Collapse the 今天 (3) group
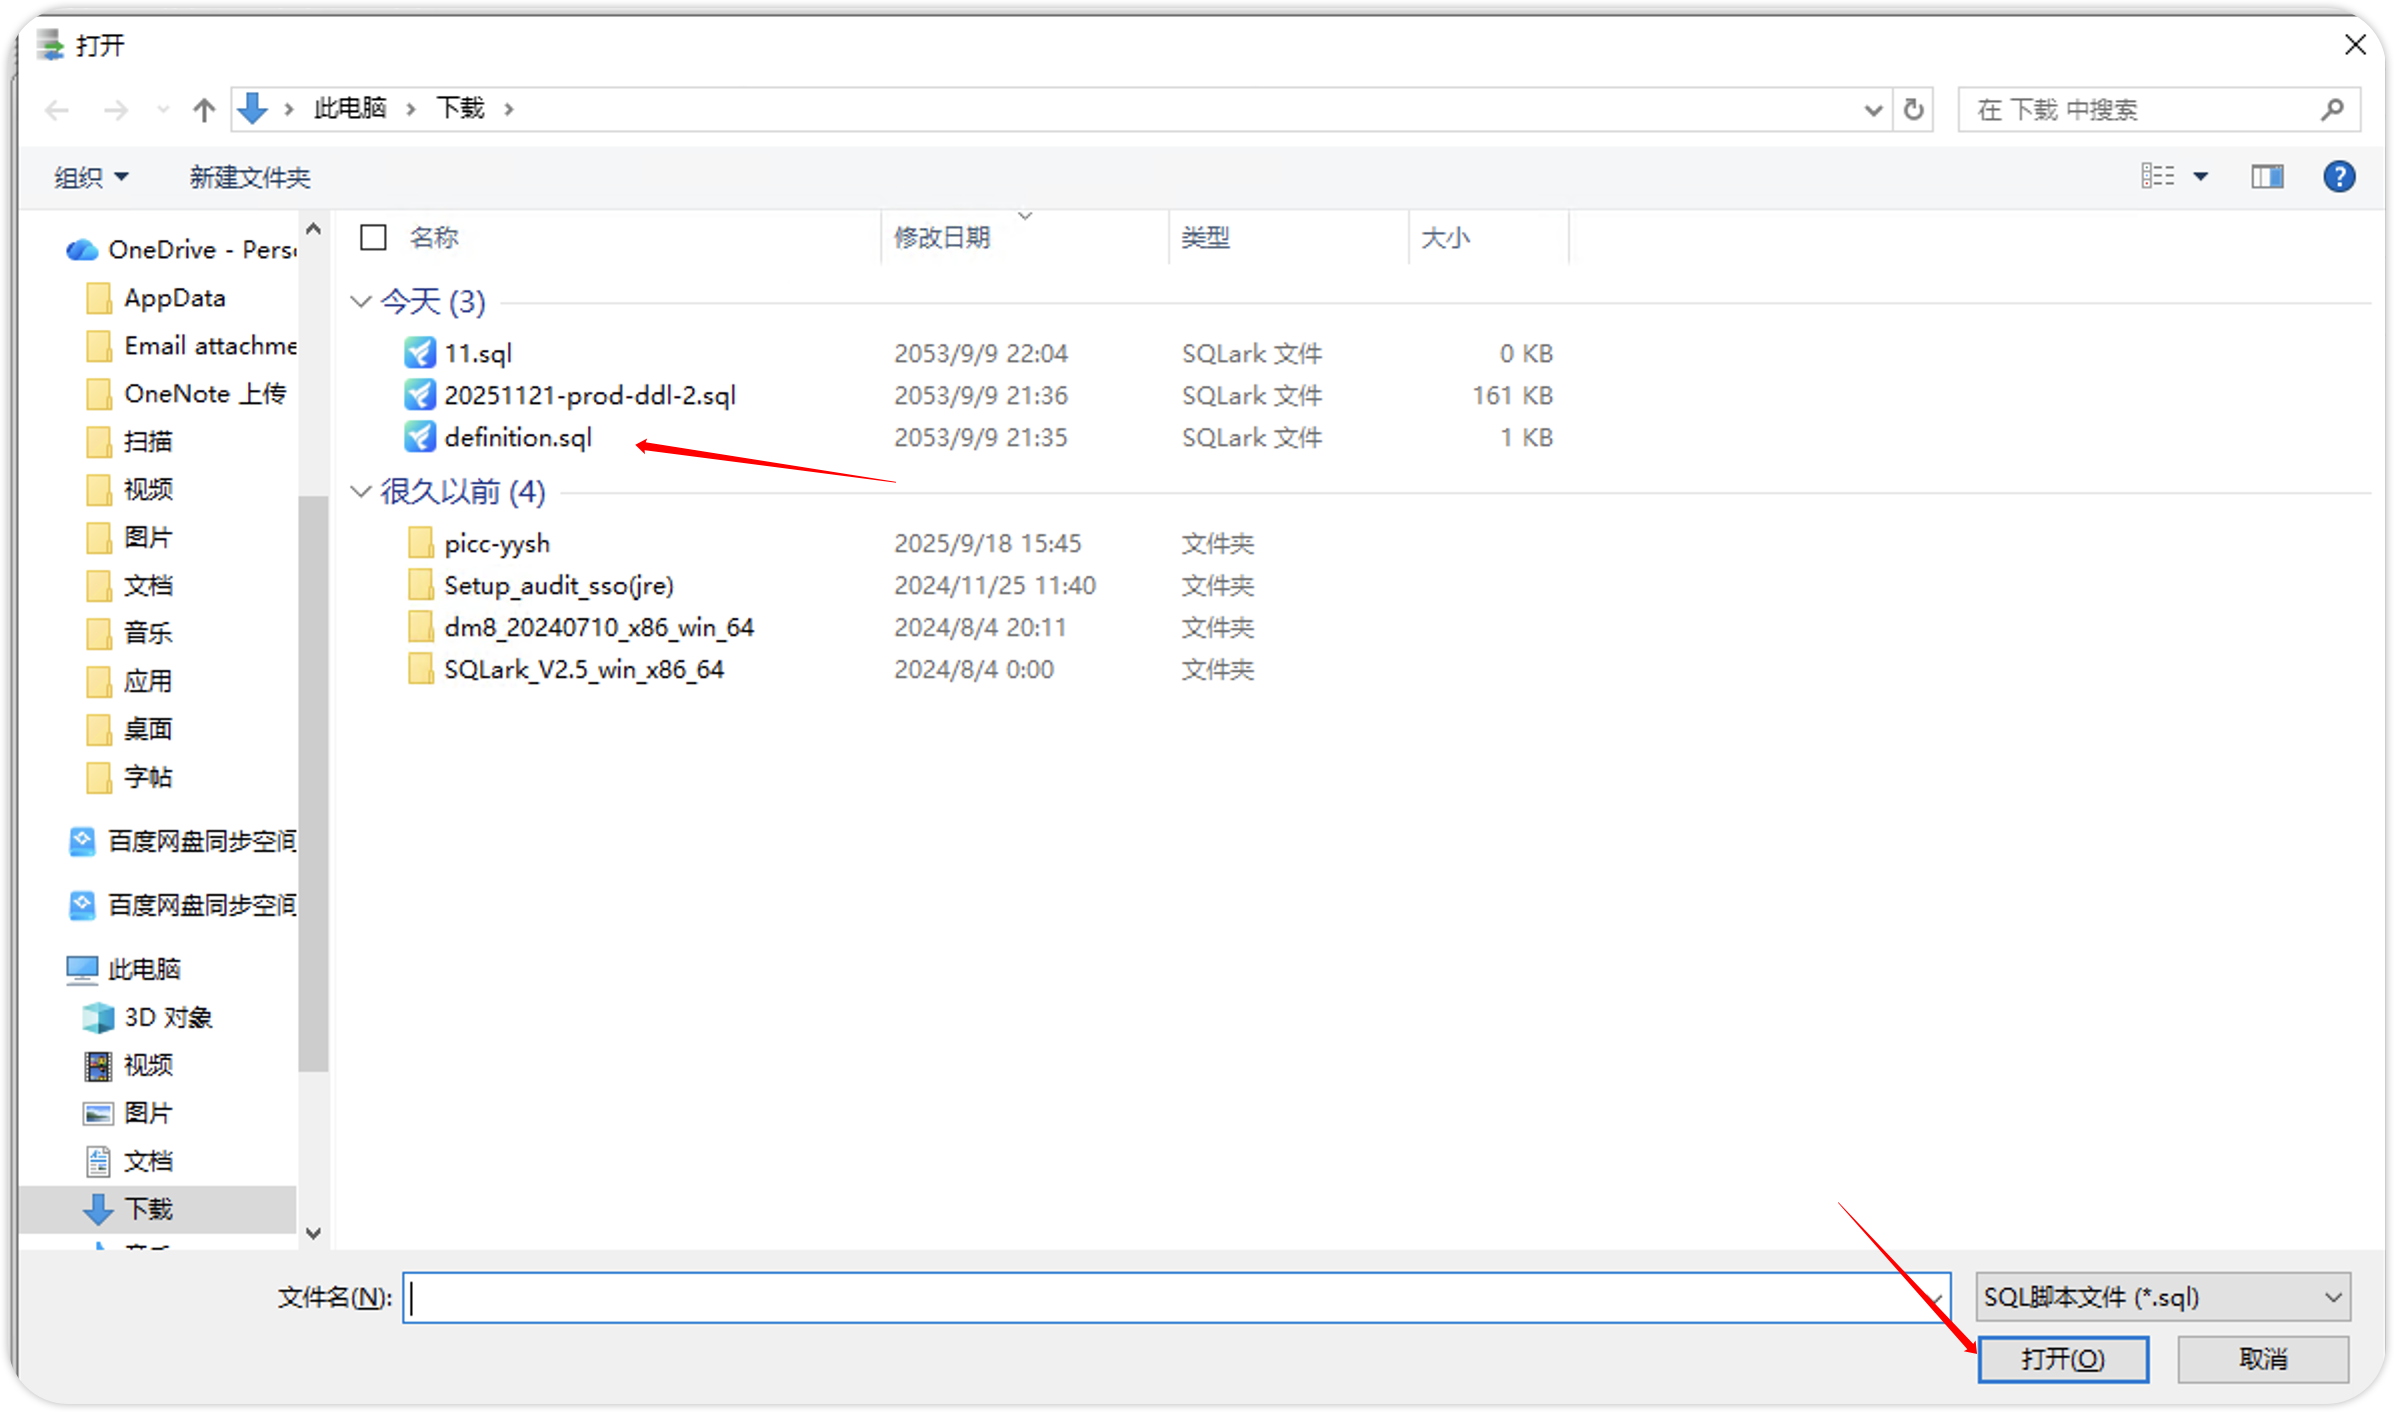2394x1412 pixels. (x=361, y=301)
